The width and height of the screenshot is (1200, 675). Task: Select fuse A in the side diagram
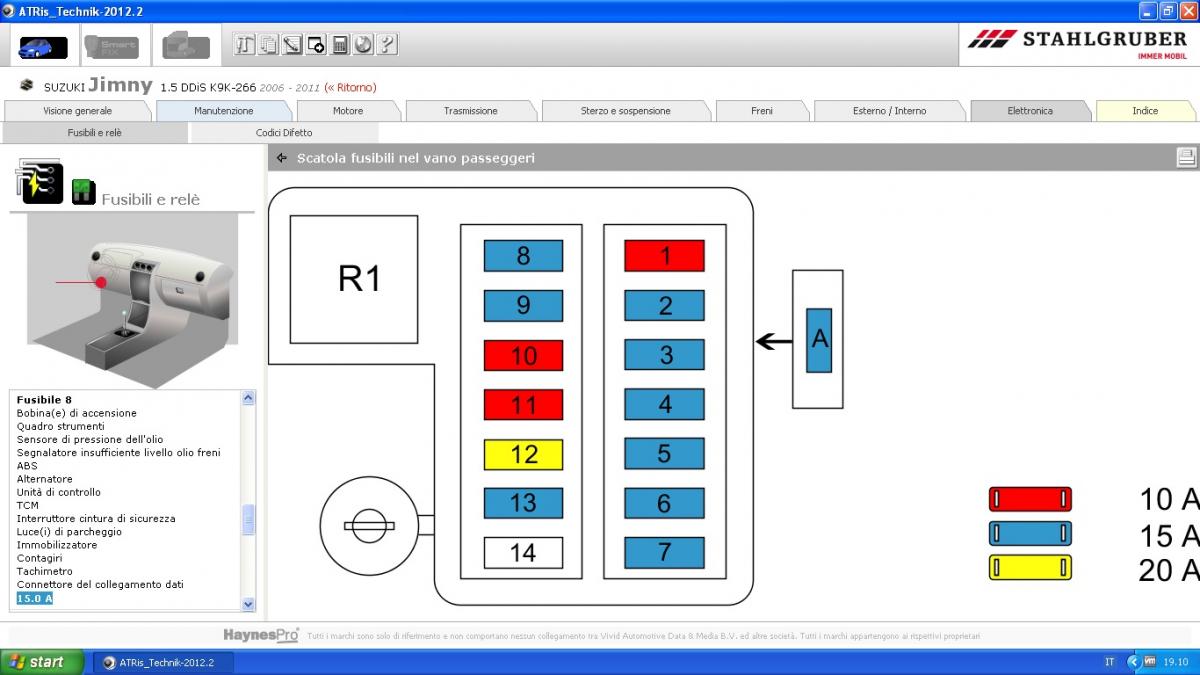click(x=819, y=340)
